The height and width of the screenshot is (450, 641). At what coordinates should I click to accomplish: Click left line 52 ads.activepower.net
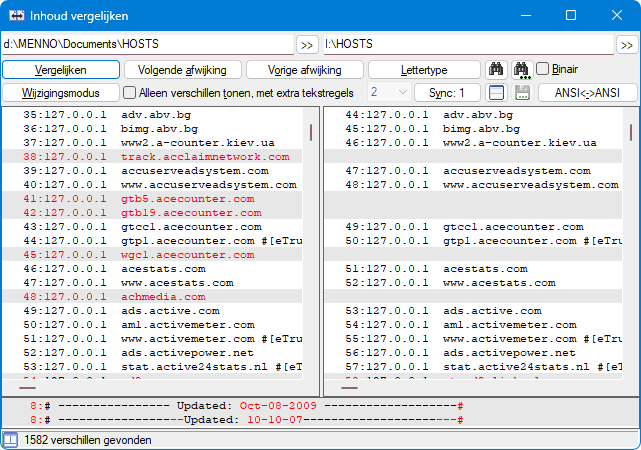pos(152,353)
